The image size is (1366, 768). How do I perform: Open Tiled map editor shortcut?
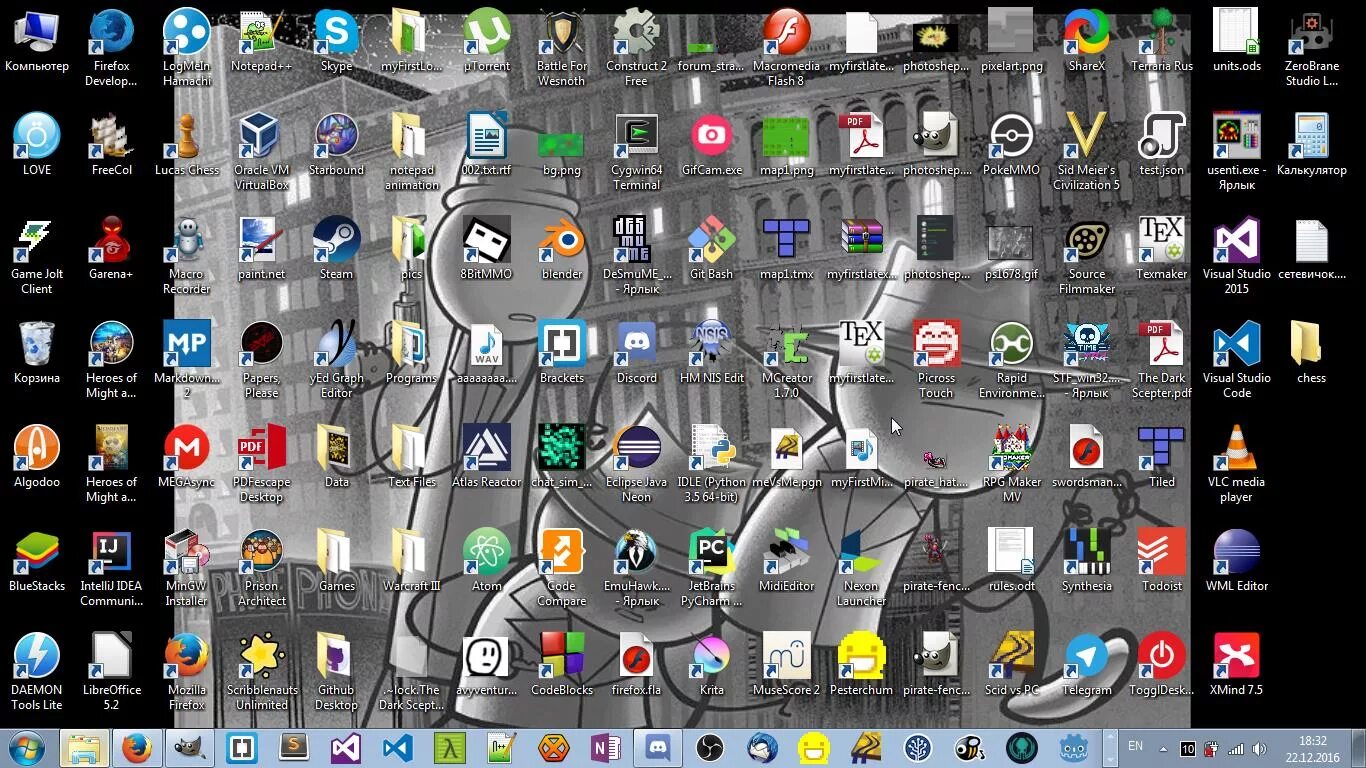tap(1162, 458)
